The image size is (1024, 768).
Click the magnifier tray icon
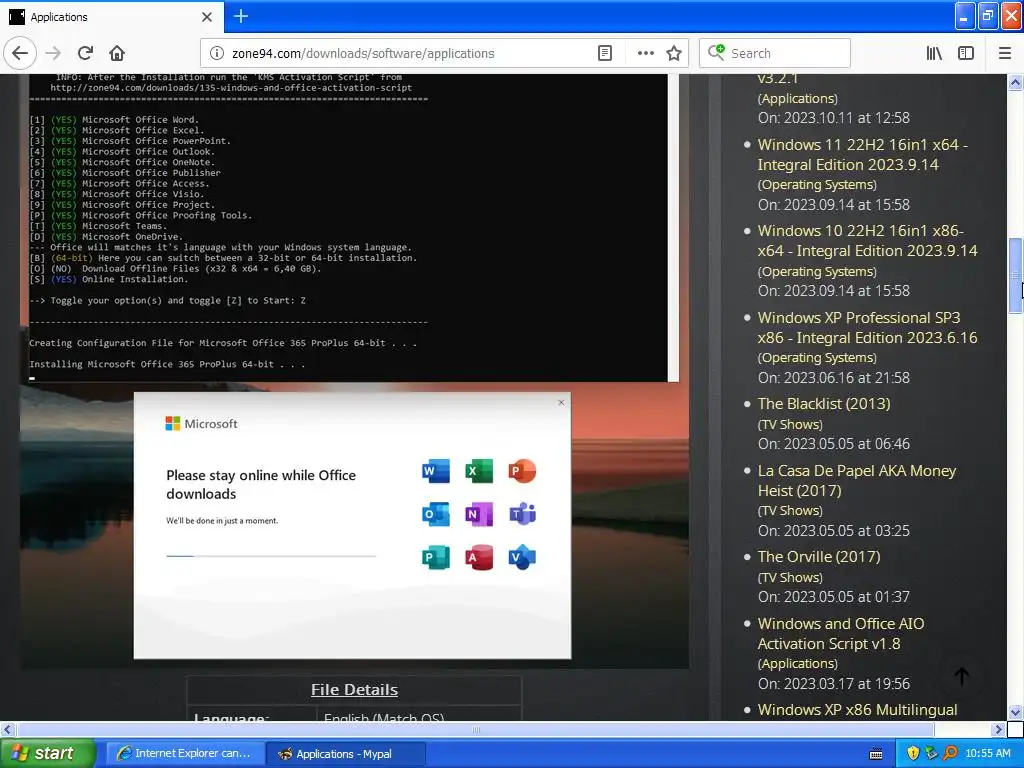point(950,753)
